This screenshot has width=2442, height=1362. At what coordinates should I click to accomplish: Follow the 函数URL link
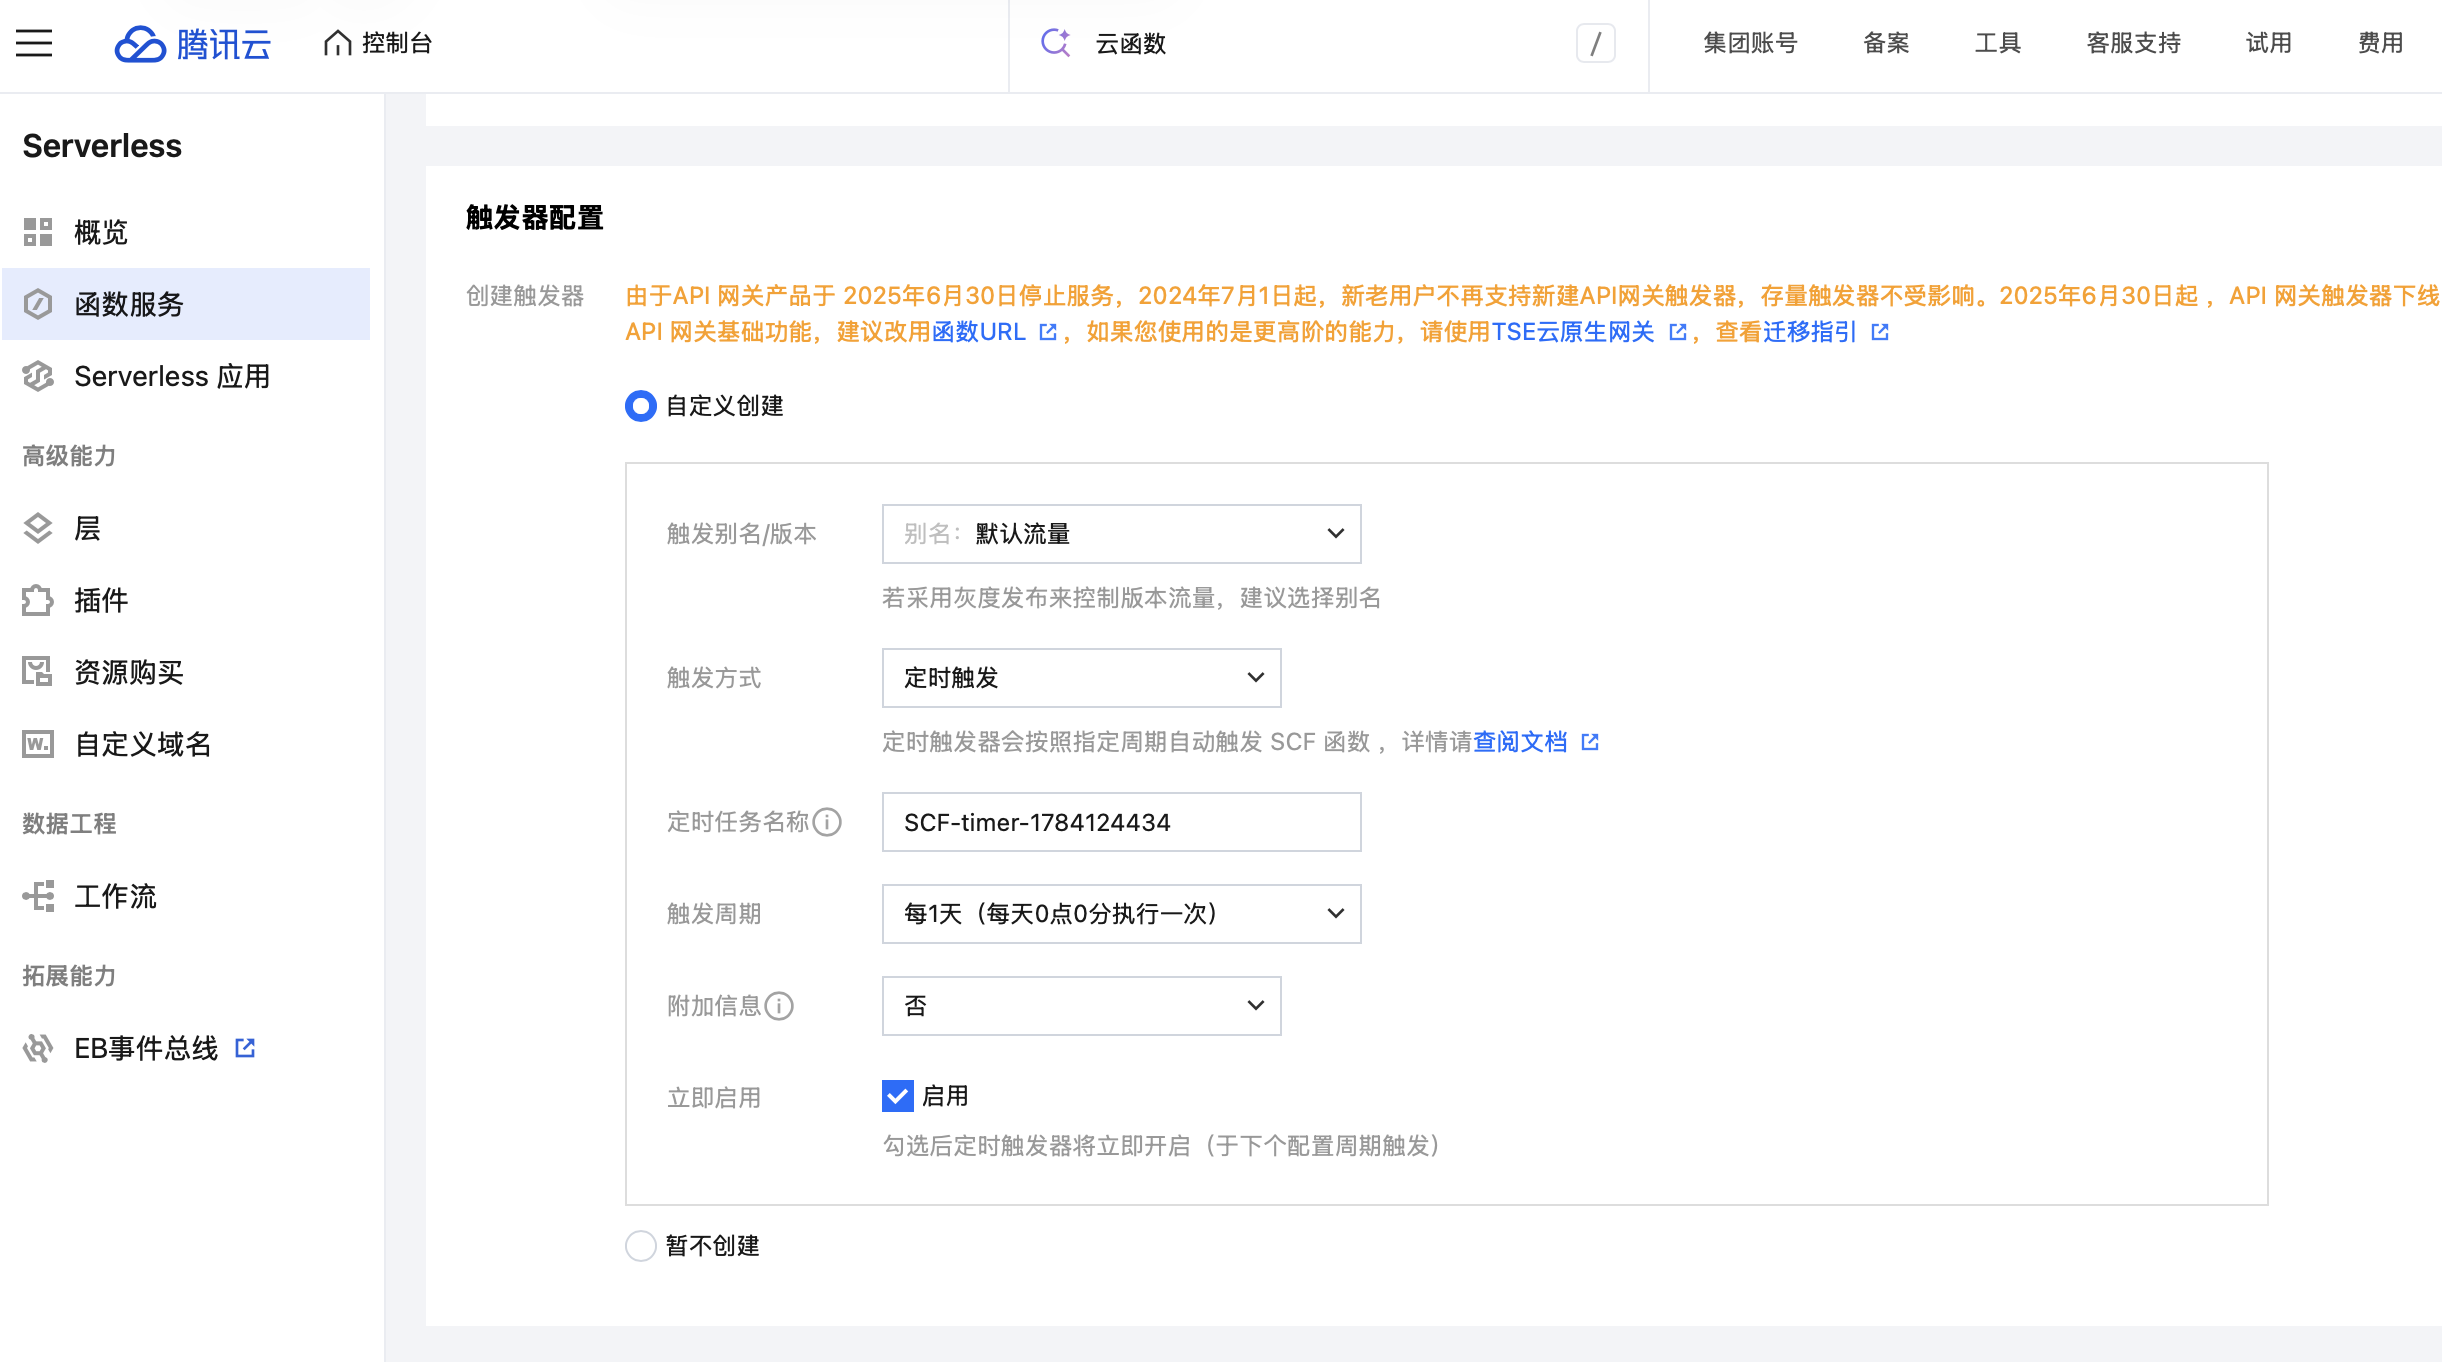[979, 332]
